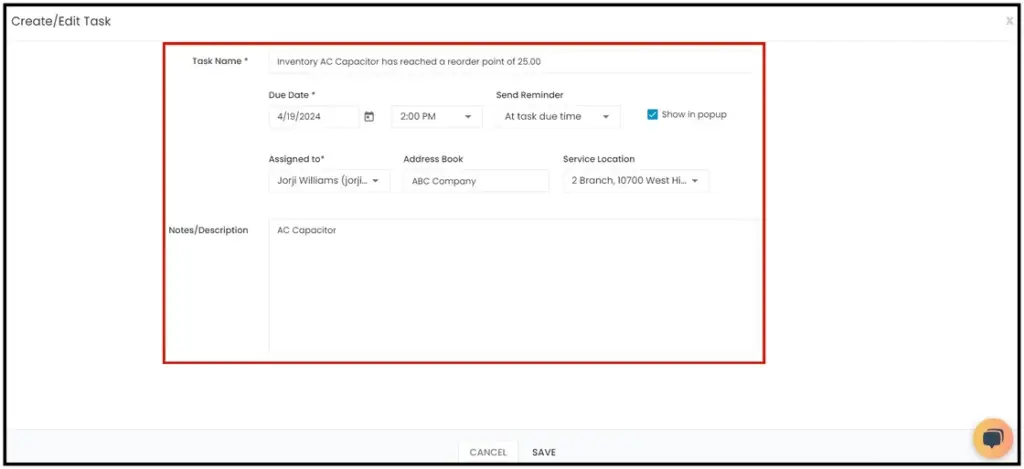This screenshot has width=1024, height=469.
Task: Click into the Task Name field
Action: (510, 61)
